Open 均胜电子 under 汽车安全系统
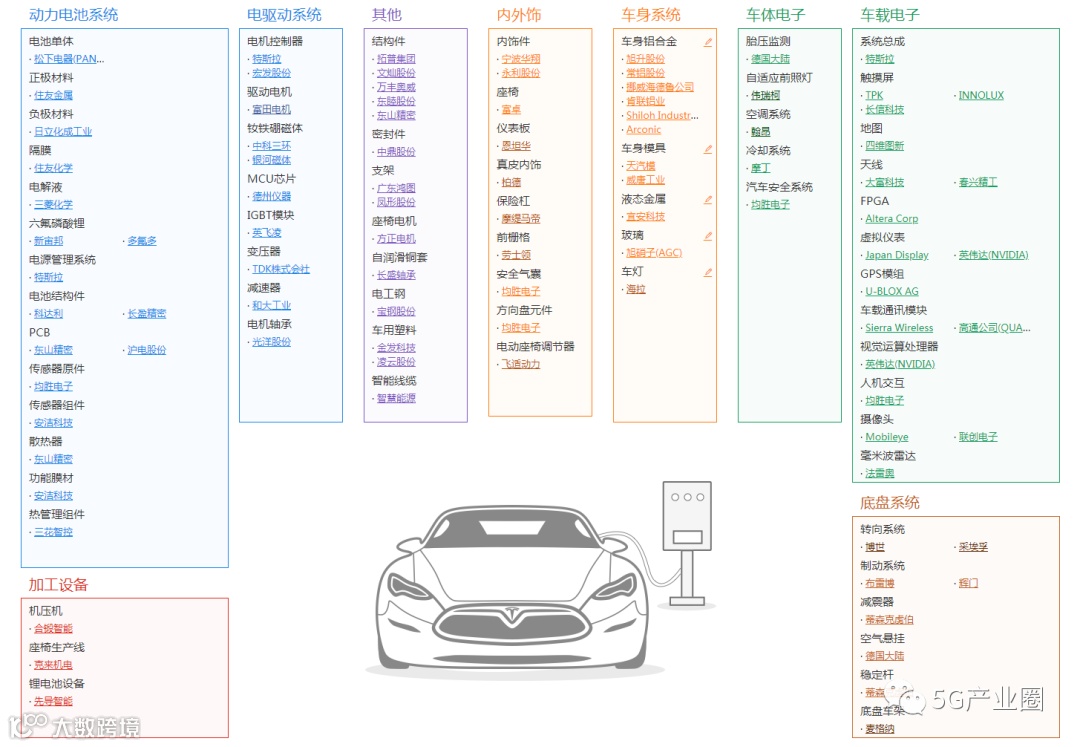 pos(770,204)
